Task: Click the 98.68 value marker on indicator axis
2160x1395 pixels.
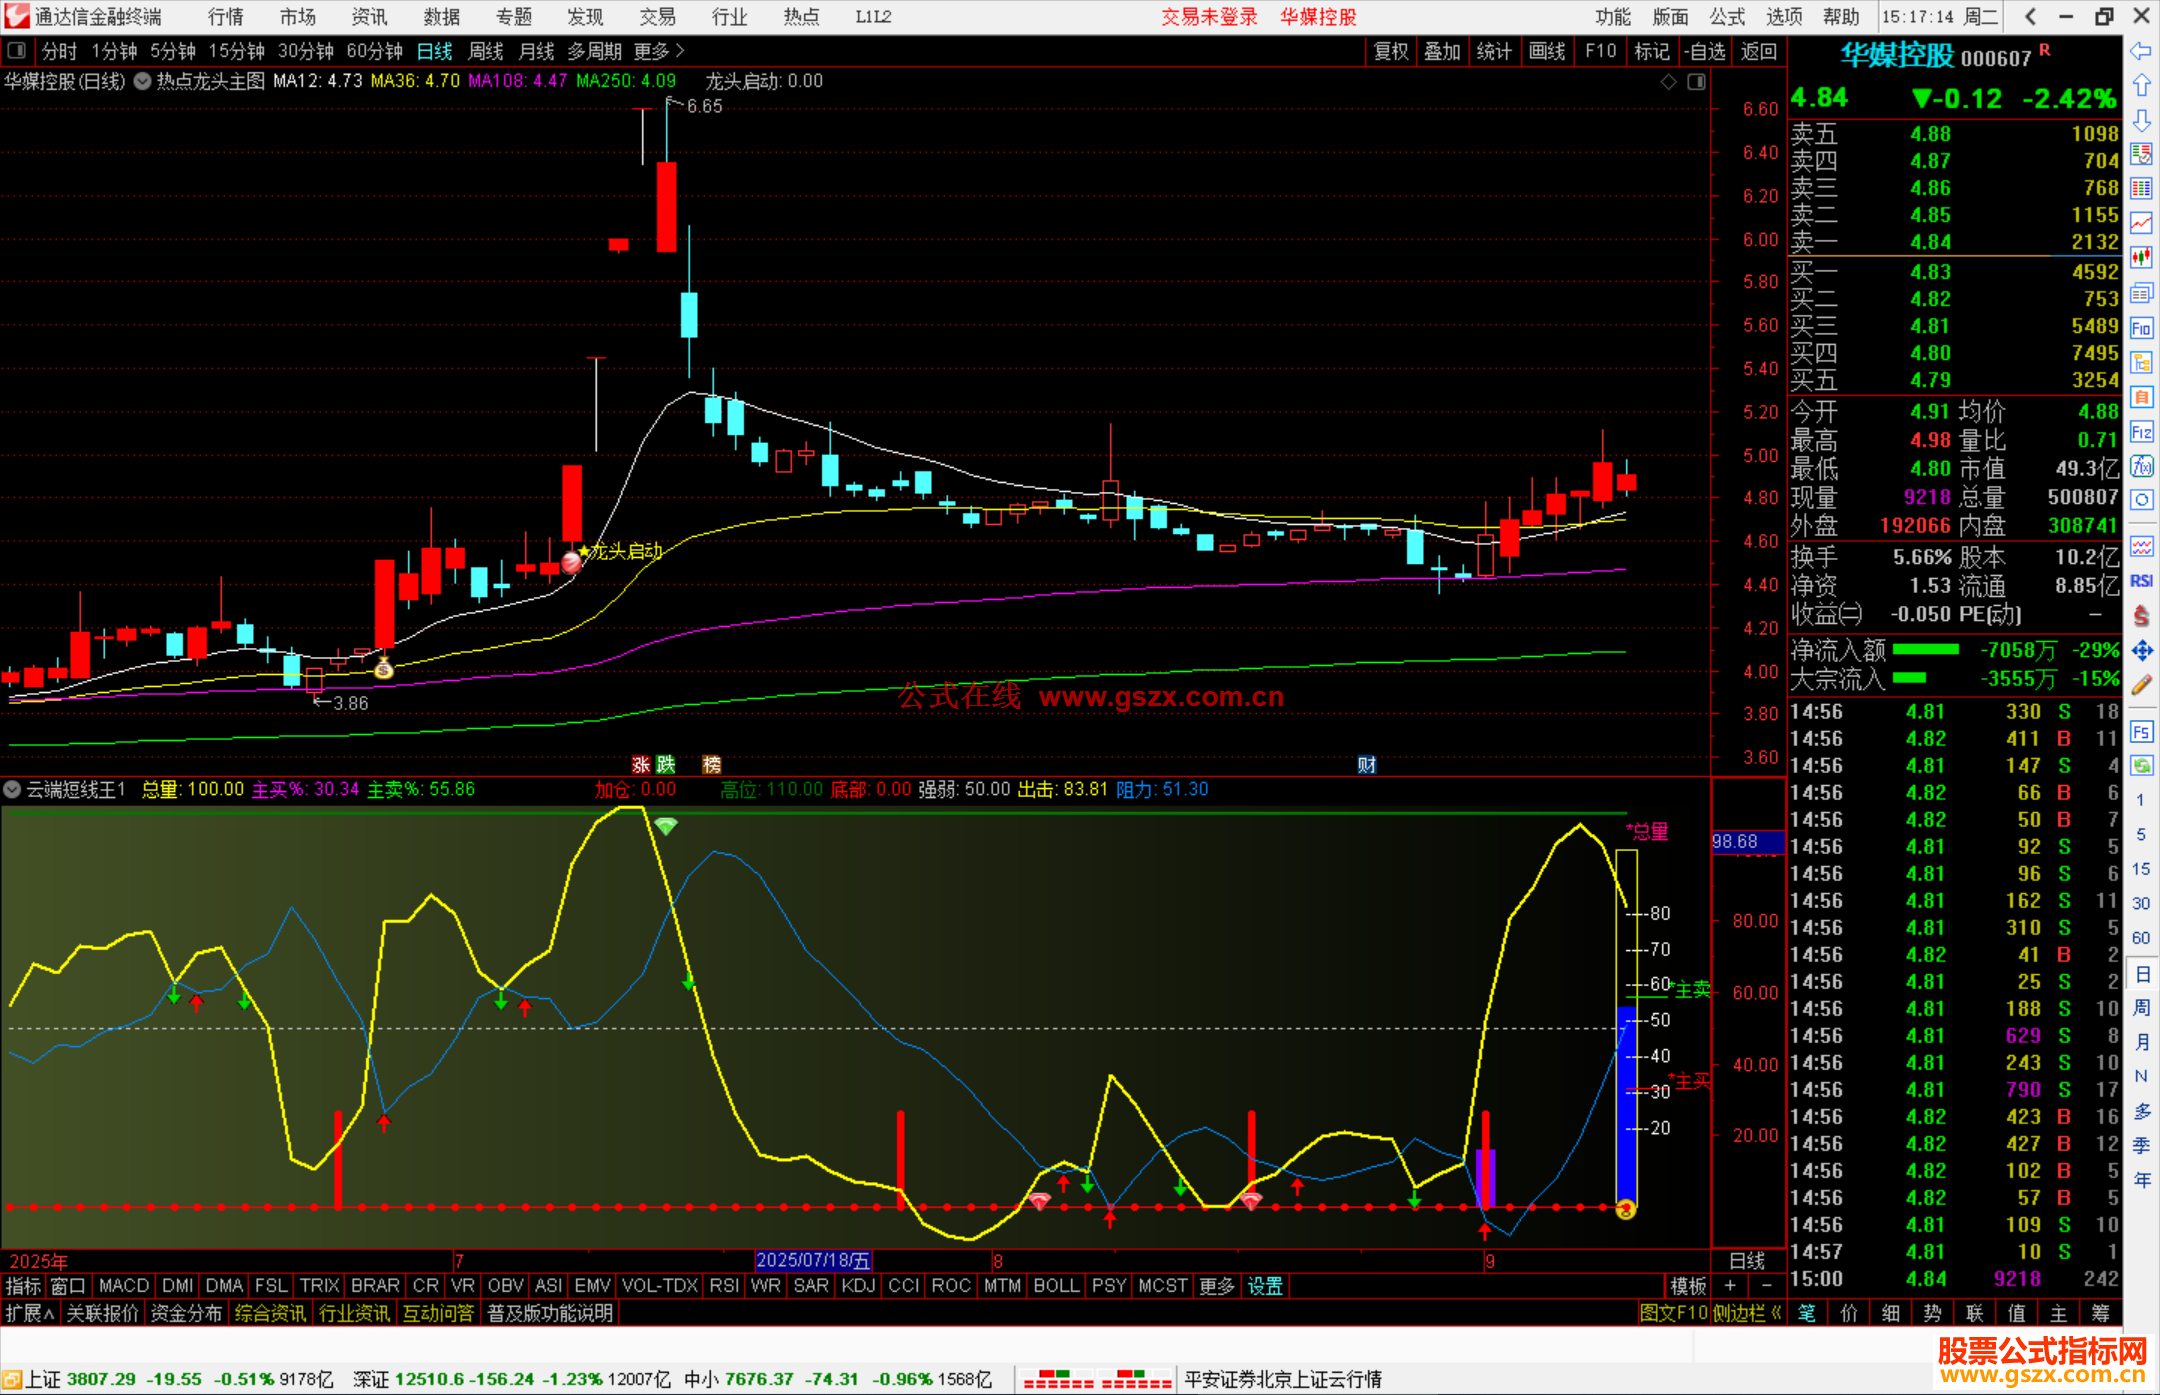Action: [1747, 842]
